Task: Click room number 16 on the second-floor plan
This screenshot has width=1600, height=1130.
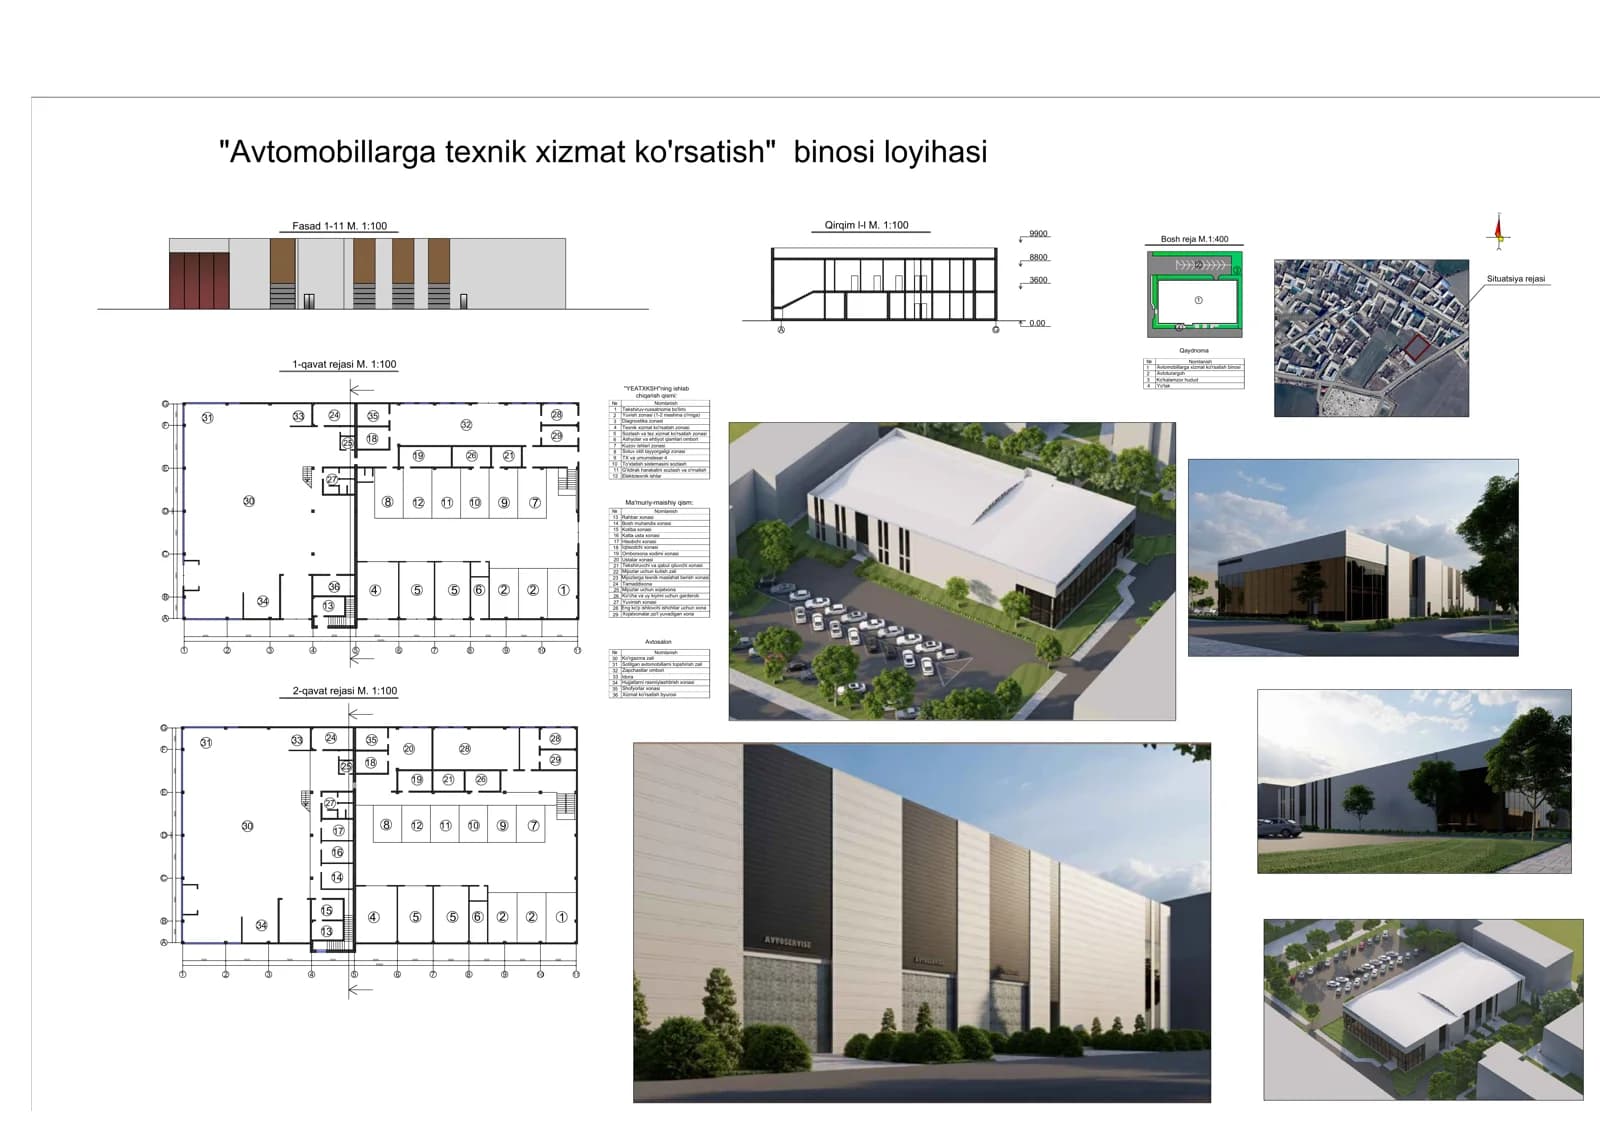Action: tap(337, 852)
